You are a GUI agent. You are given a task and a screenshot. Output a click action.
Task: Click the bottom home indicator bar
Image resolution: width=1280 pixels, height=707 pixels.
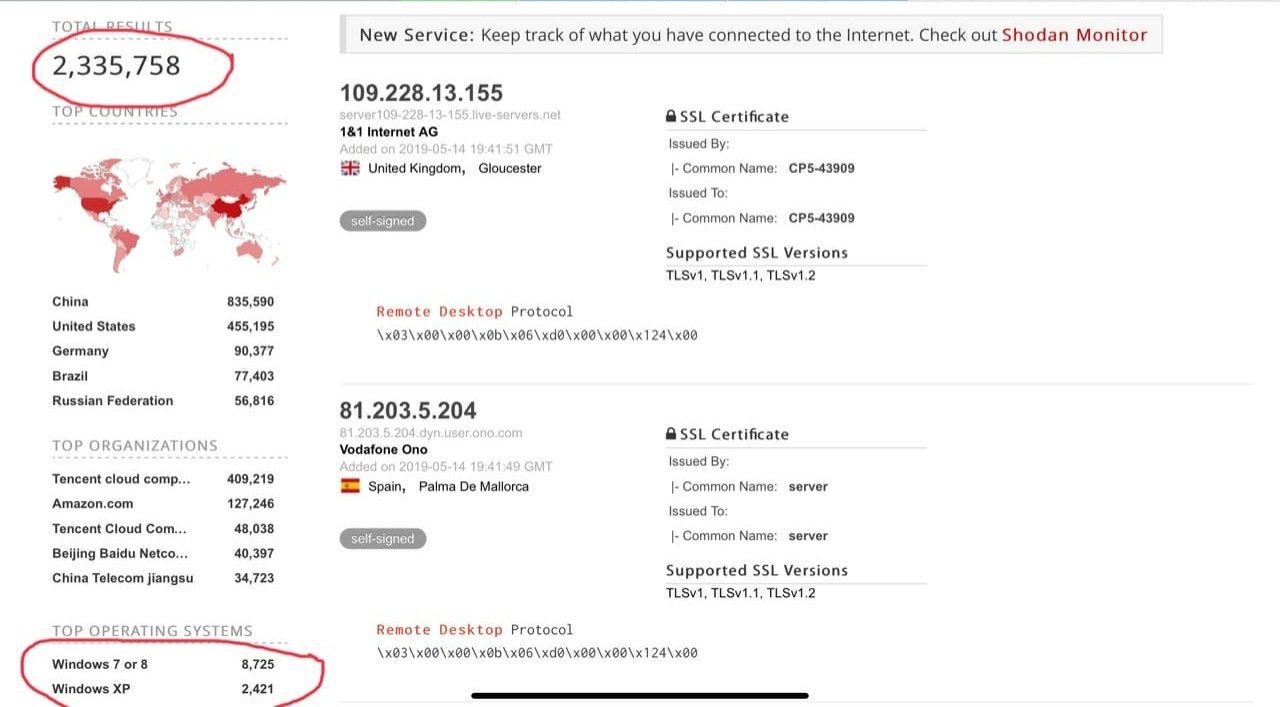pyautogui.click(x=640, y=695)
